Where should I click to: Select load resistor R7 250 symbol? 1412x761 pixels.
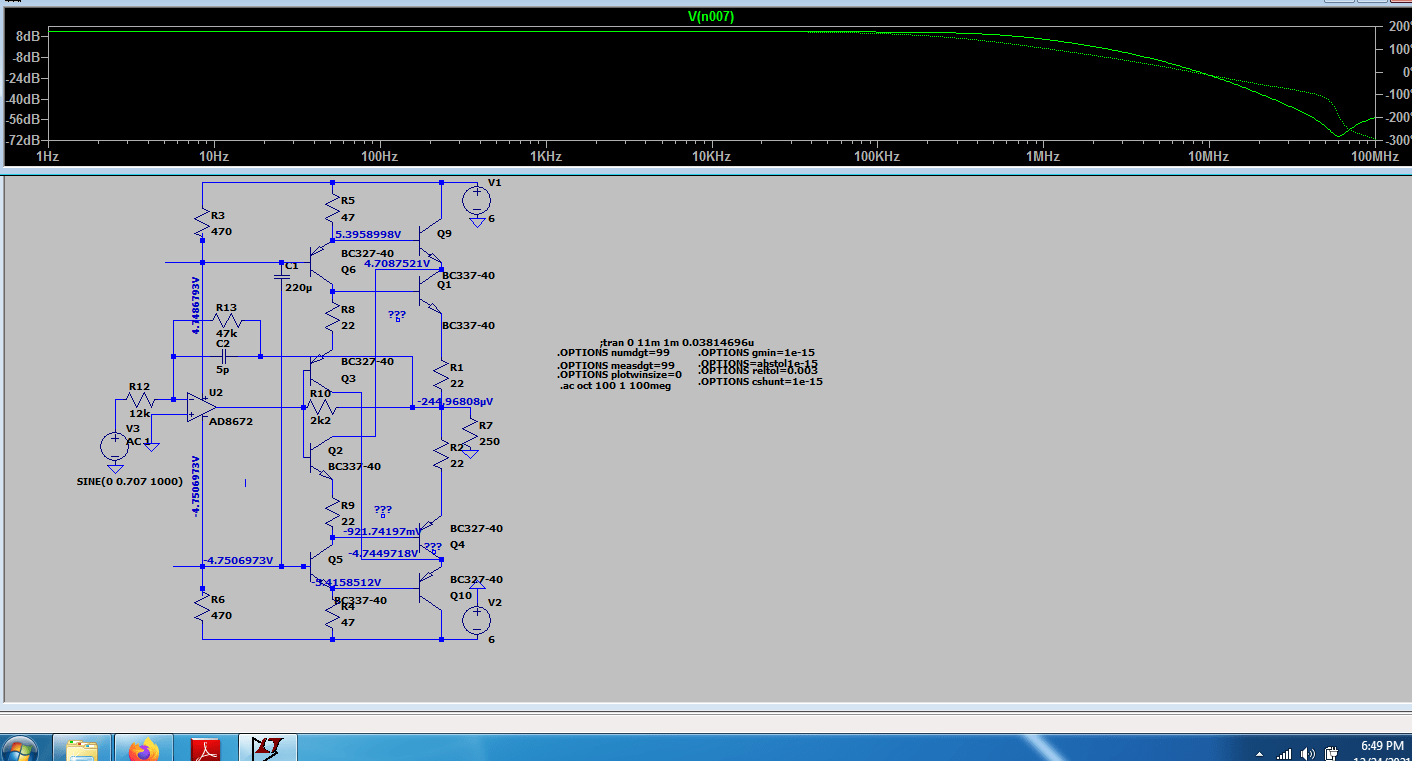470,433
